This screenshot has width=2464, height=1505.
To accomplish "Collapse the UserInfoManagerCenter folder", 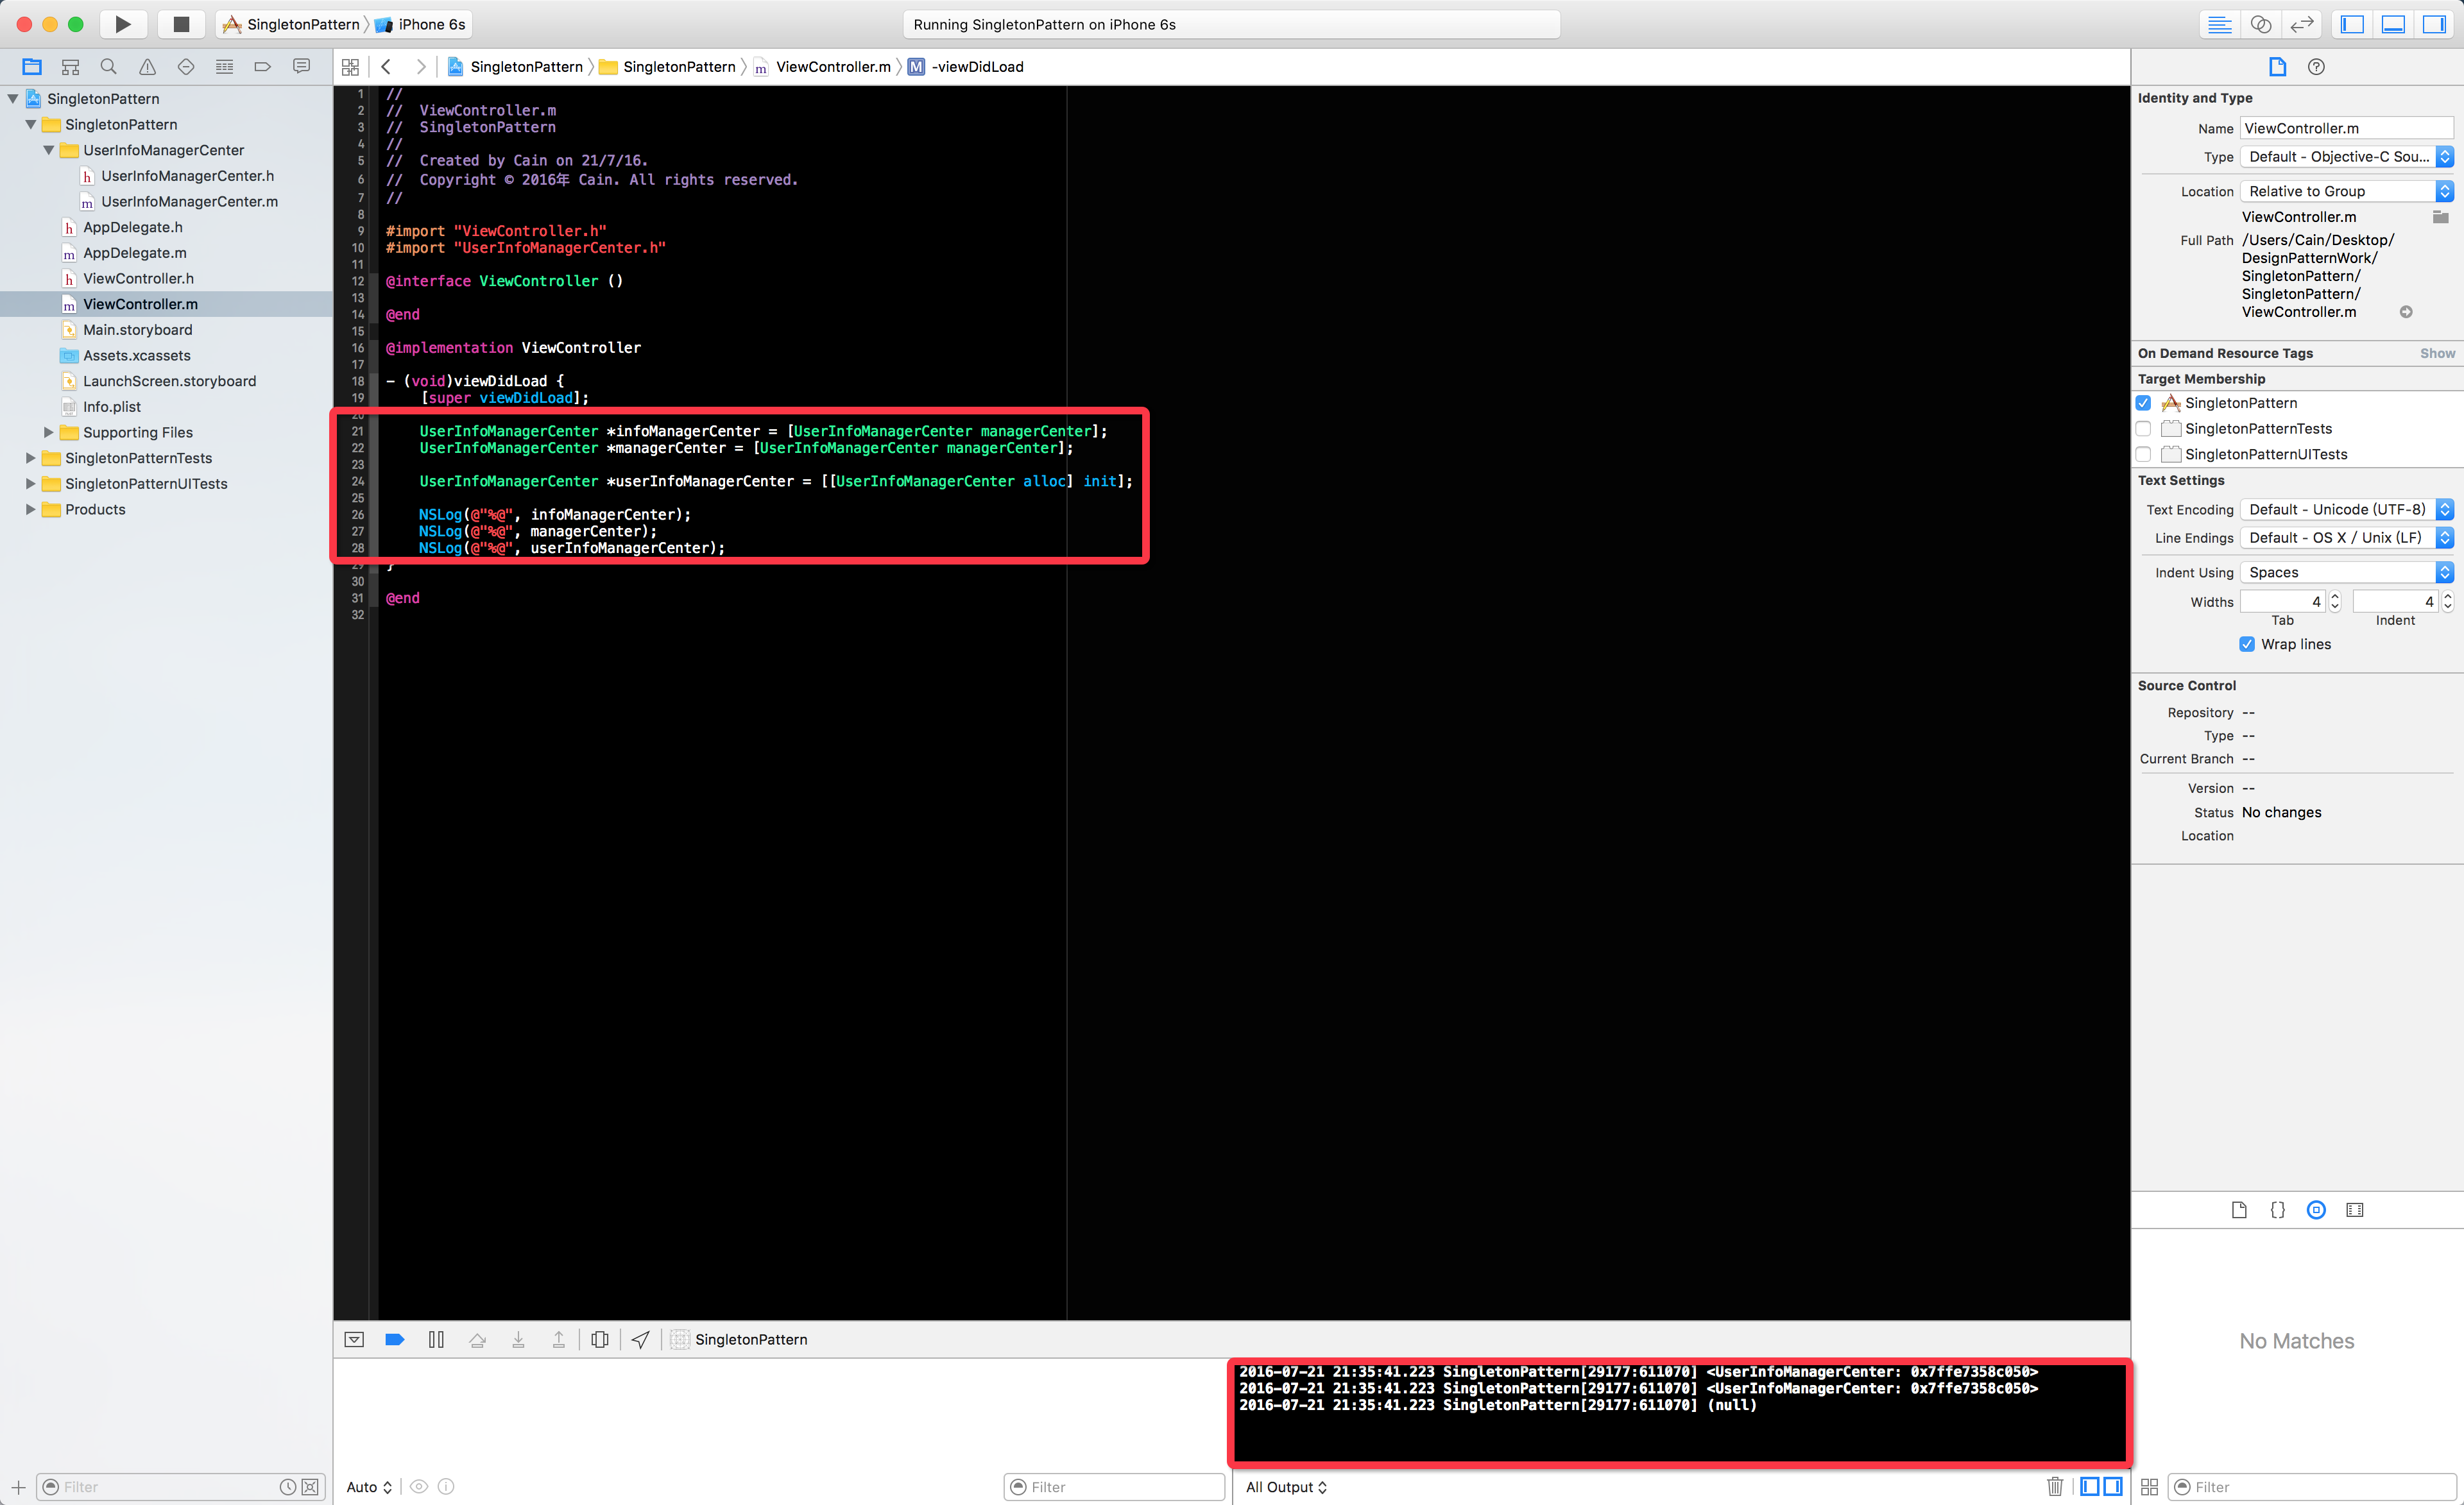I will 49,150.
